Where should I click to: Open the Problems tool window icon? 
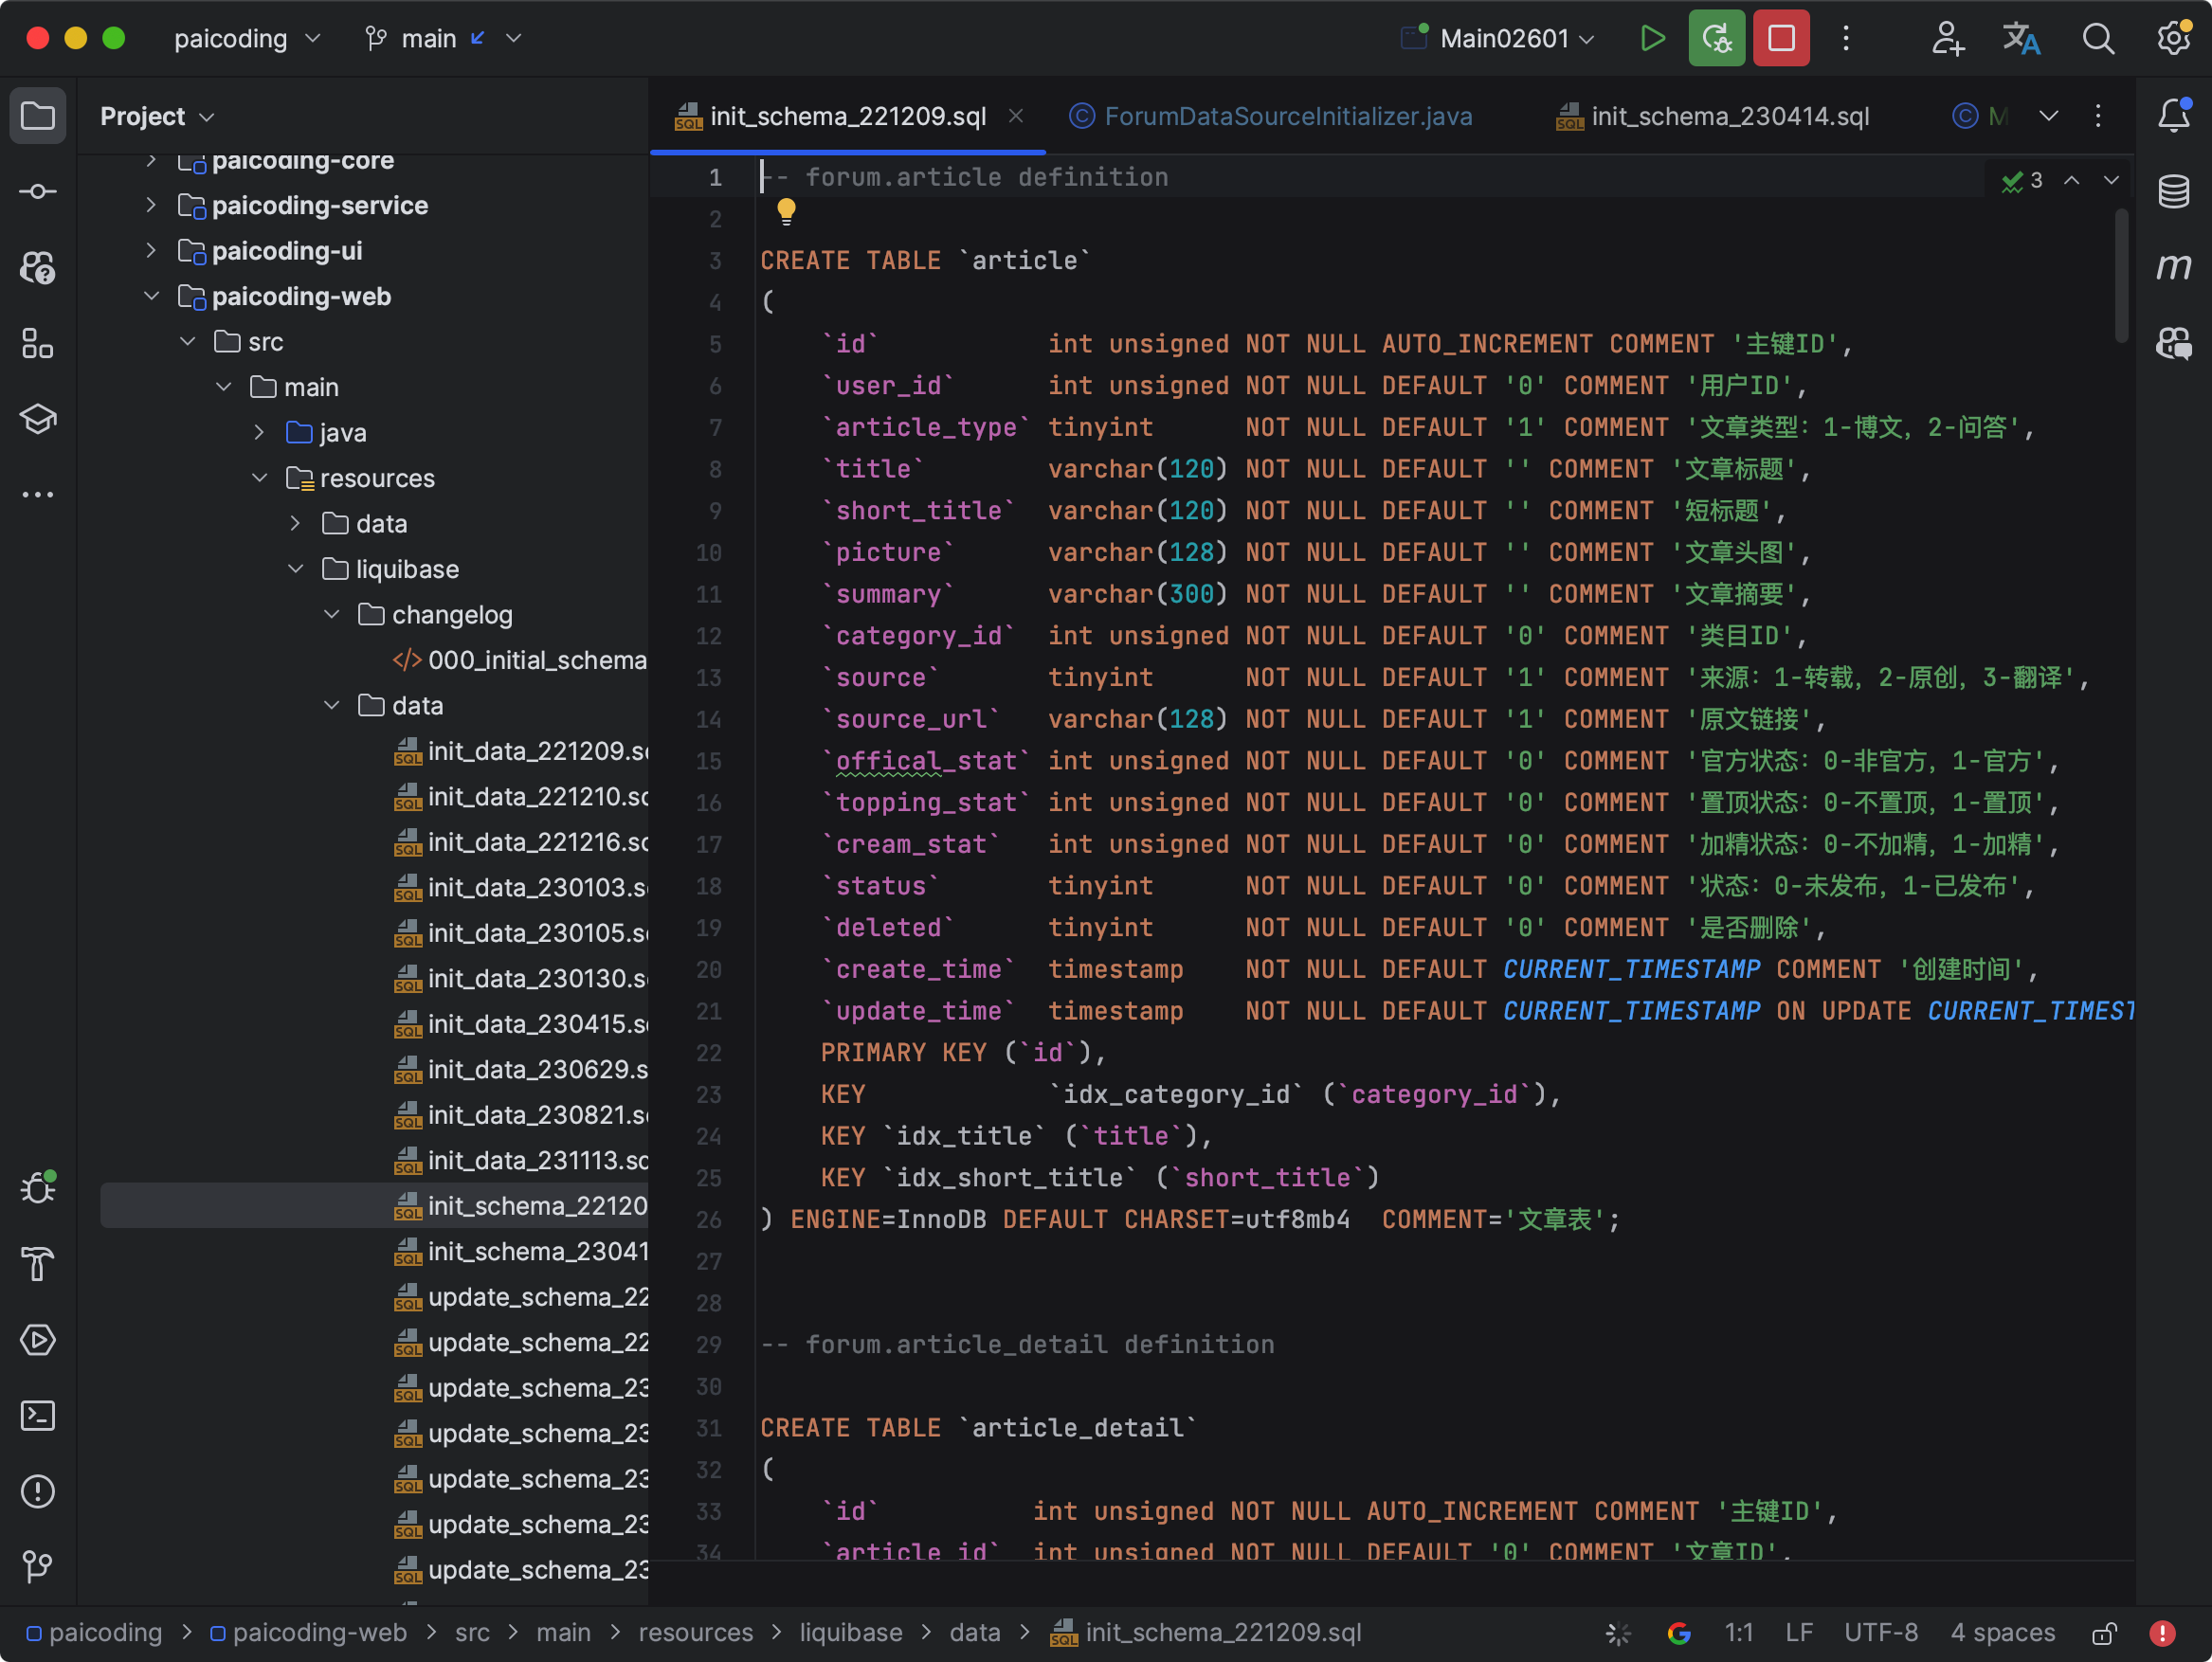[38, 1491]
